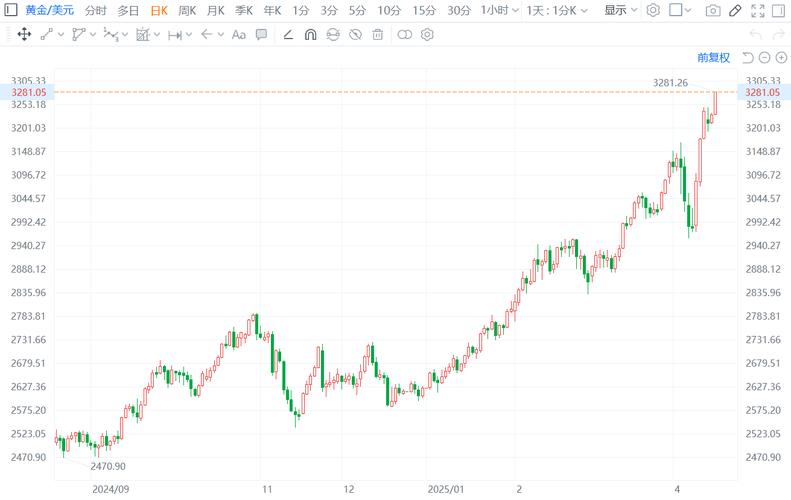Switch to 多日 tab
The height and width of the screenshot is (500, 791).
(x=128, y=10)
